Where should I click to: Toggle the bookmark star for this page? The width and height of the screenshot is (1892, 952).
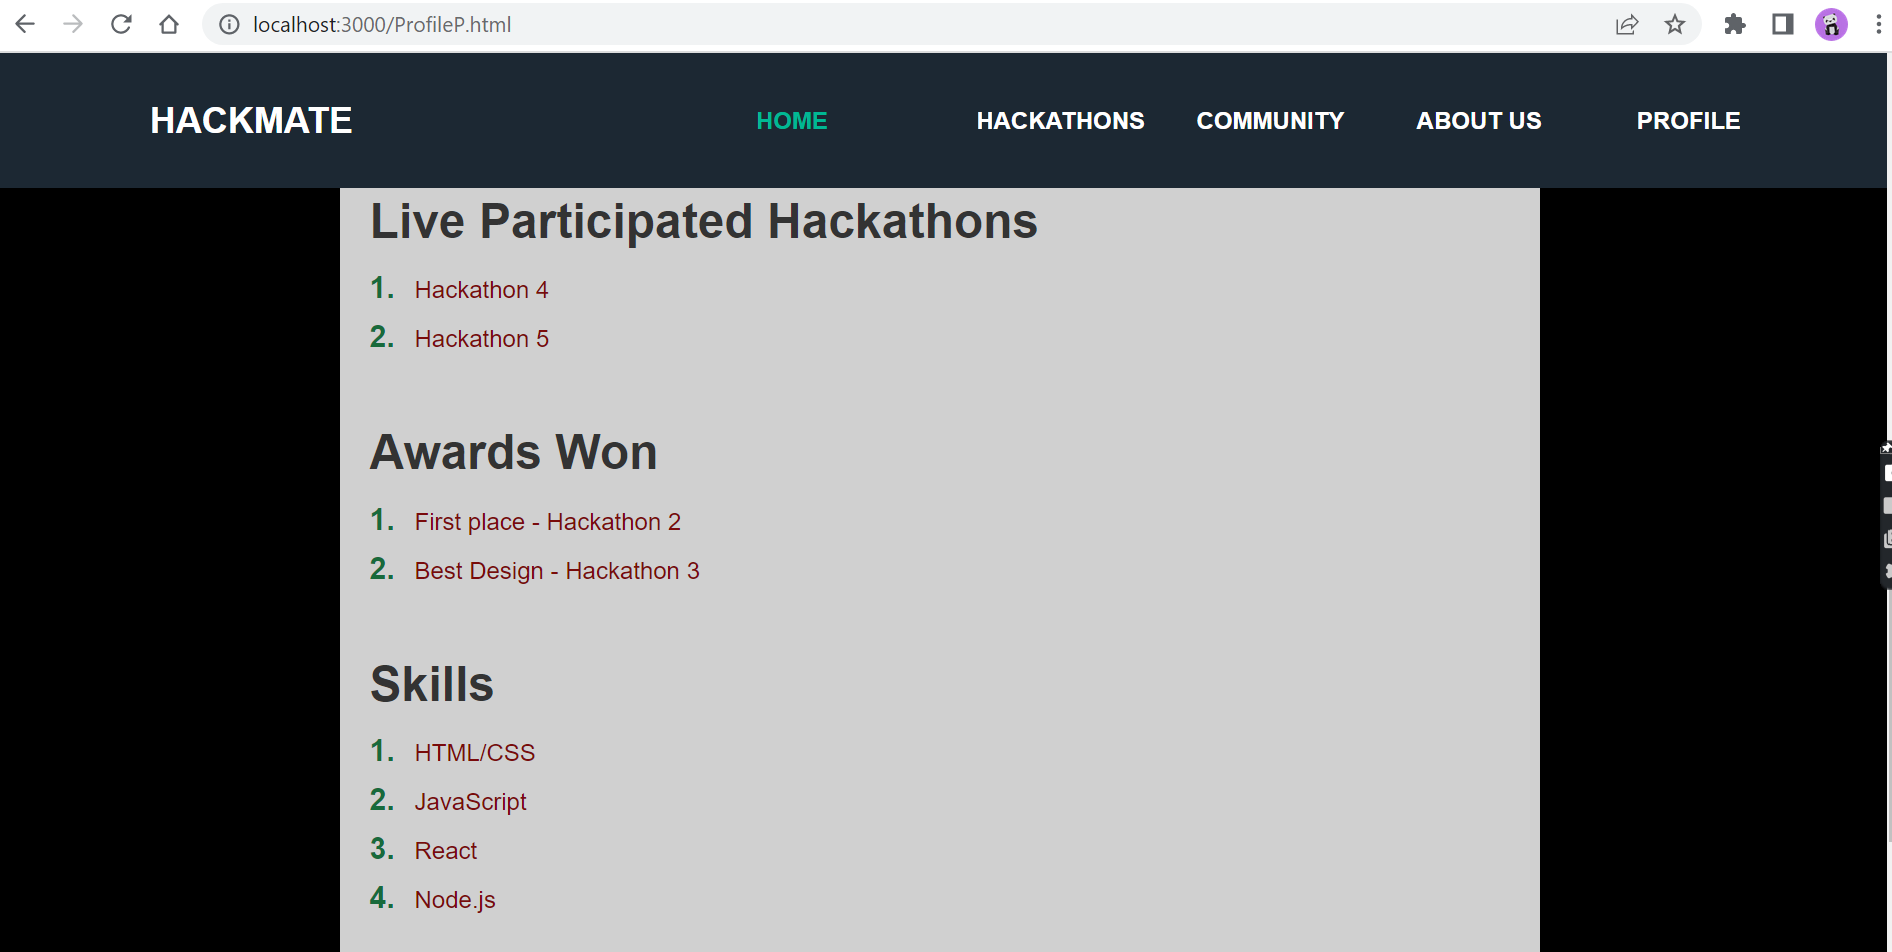[1674, 24]
